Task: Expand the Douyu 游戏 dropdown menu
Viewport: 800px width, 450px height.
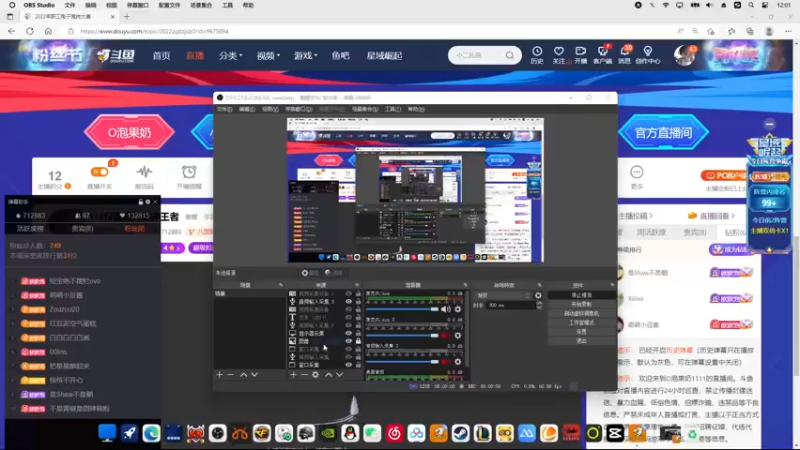Action: coord(306,55)
